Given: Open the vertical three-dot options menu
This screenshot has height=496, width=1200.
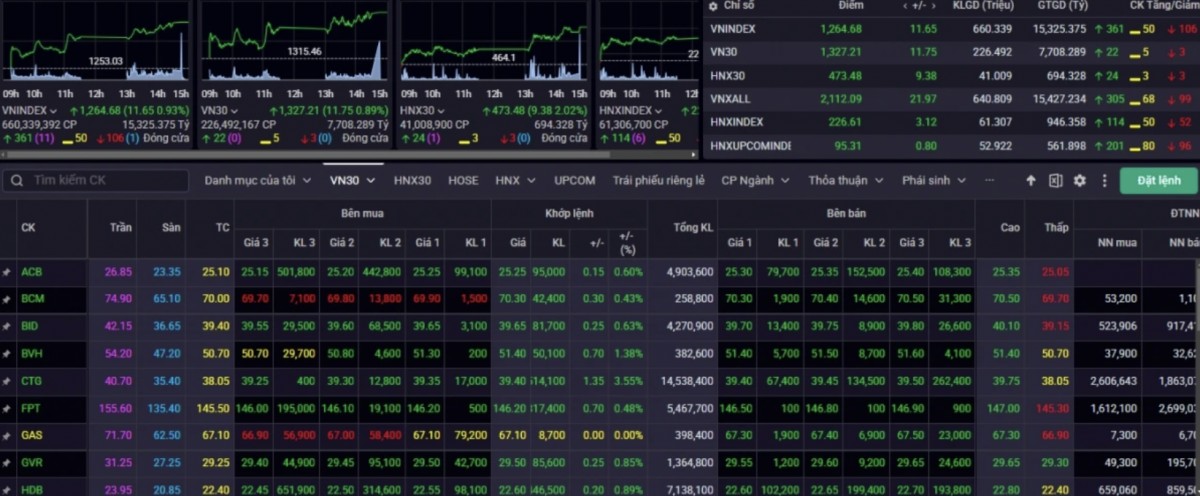Looking at the screenshot, I should (x=1104, y=181).
